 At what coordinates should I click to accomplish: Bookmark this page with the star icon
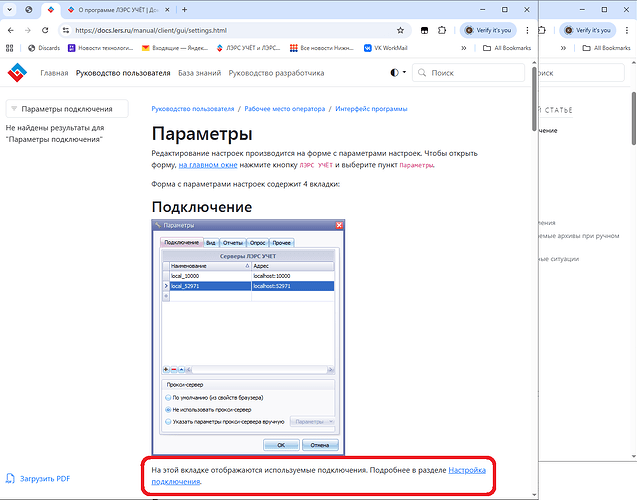[x=400, y=30]
